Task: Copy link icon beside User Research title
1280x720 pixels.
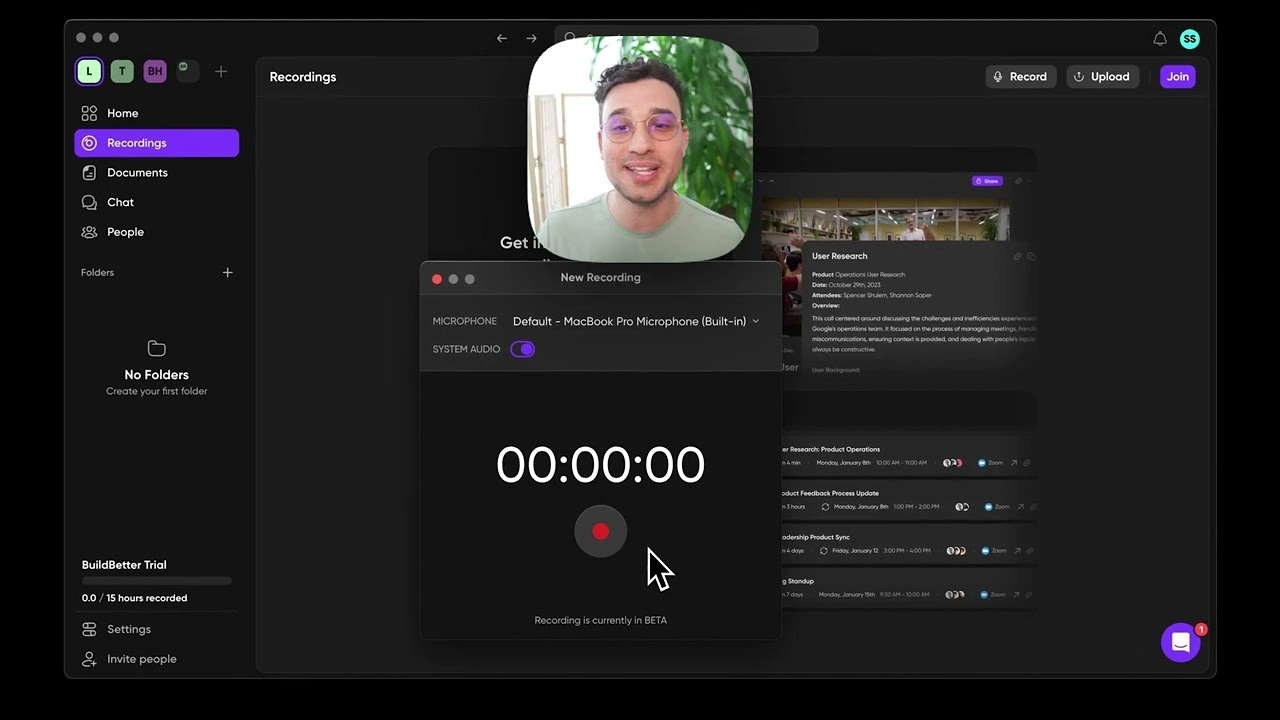Action: [1018, 257]
